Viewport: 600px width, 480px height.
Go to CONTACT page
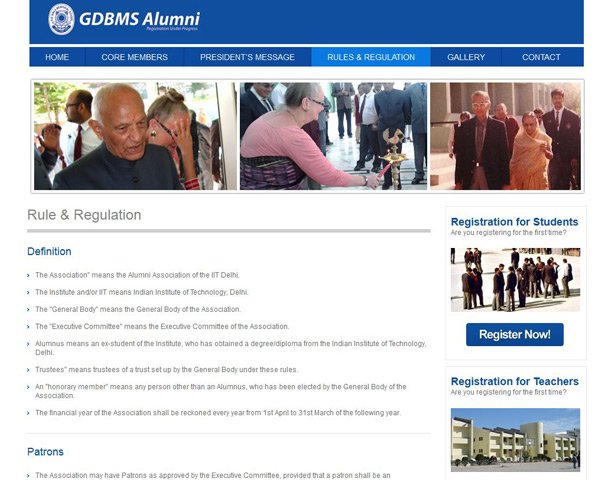pyautogui.click(x=541, y=57)
